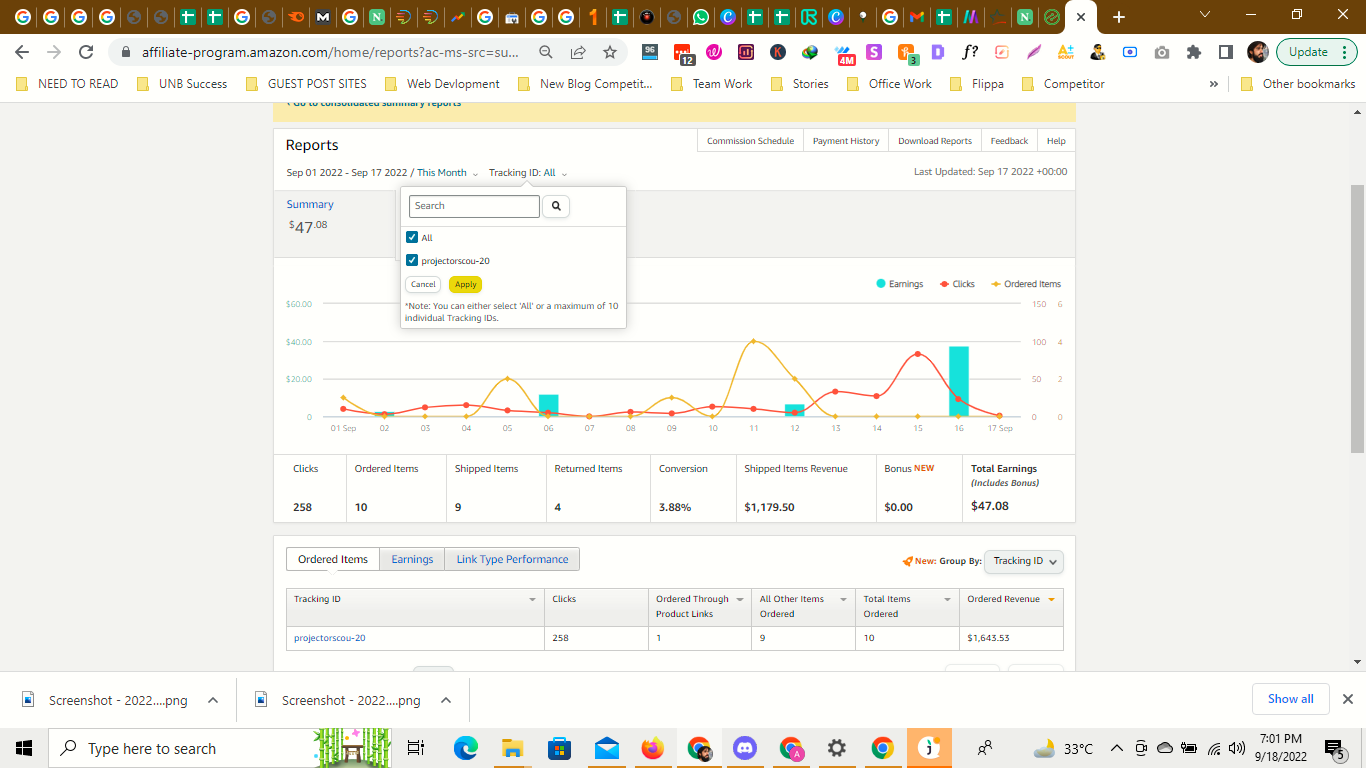Click the weather 33°C widget
The image size is (1366, 768).
pos(1062,748)
